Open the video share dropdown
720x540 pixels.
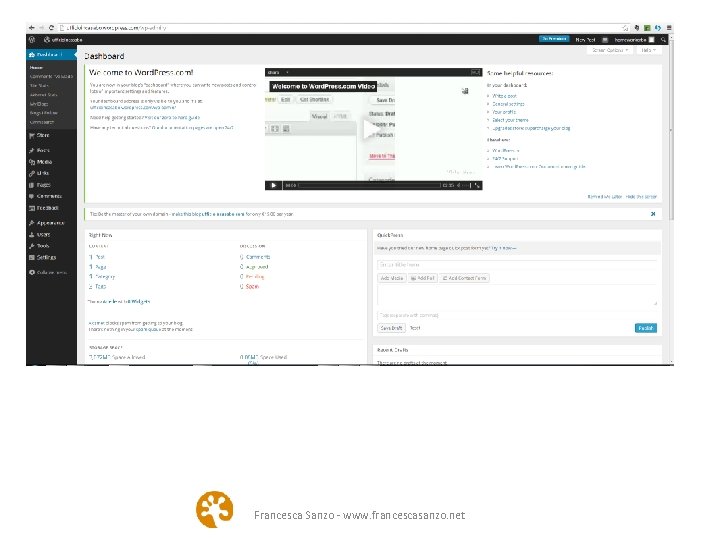pos(278,73)
